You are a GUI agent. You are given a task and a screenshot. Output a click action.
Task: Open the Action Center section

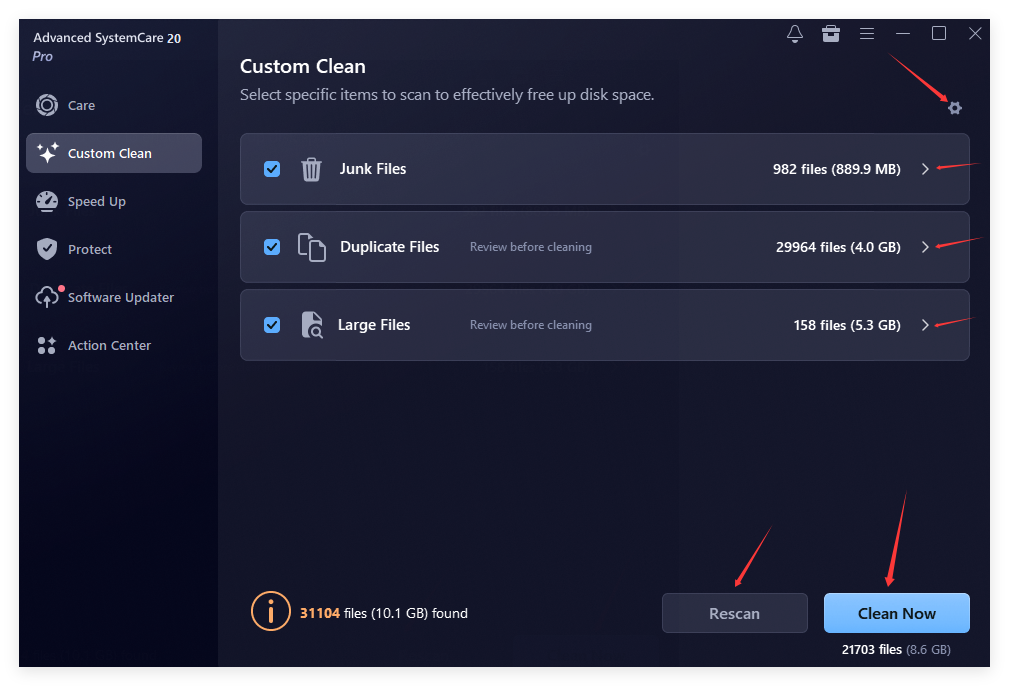tap(114, 346)
